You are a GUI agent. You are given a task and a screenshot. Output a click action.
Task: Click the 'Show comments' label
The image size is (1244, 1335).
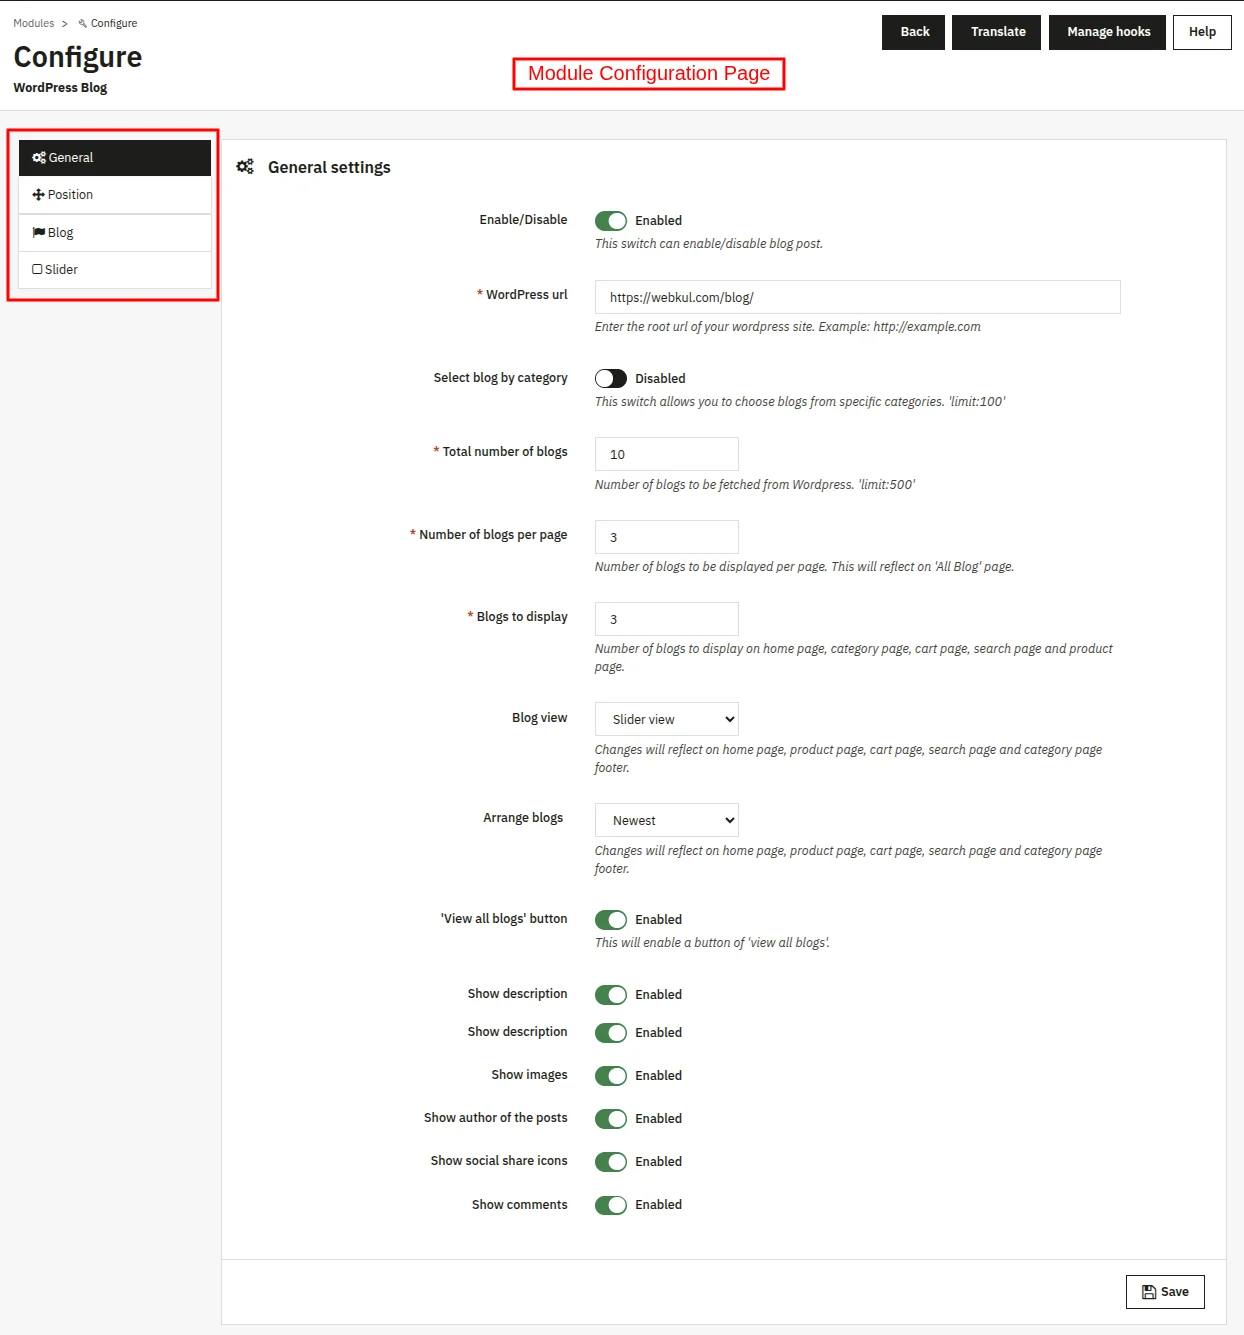pos(519,1205)
